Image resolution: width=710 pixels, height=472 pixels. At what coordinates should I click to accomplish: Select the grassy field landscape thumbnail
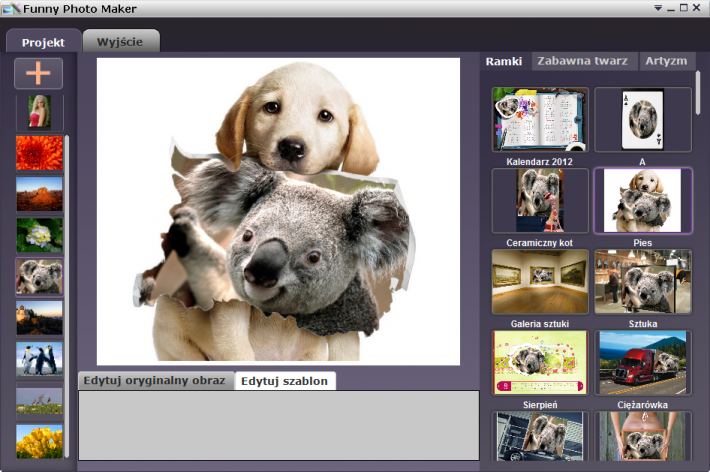point(39,400)
